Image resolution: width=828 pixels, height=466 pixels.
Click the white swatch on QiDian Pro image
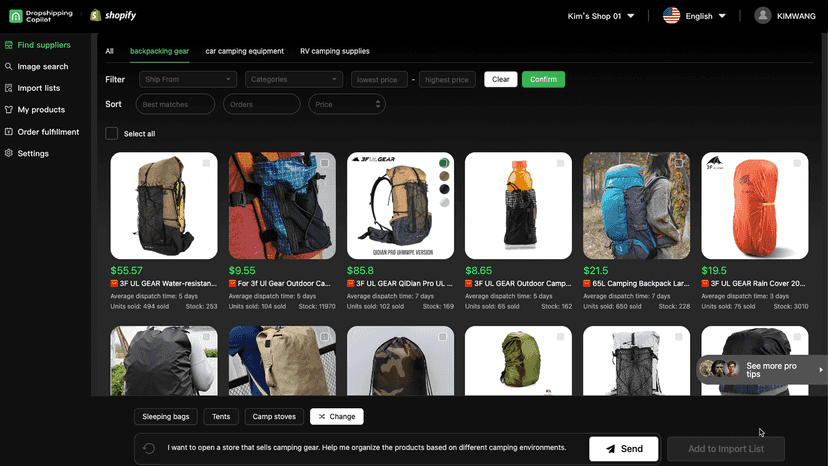pyautogui.click(x=444, y=202)
